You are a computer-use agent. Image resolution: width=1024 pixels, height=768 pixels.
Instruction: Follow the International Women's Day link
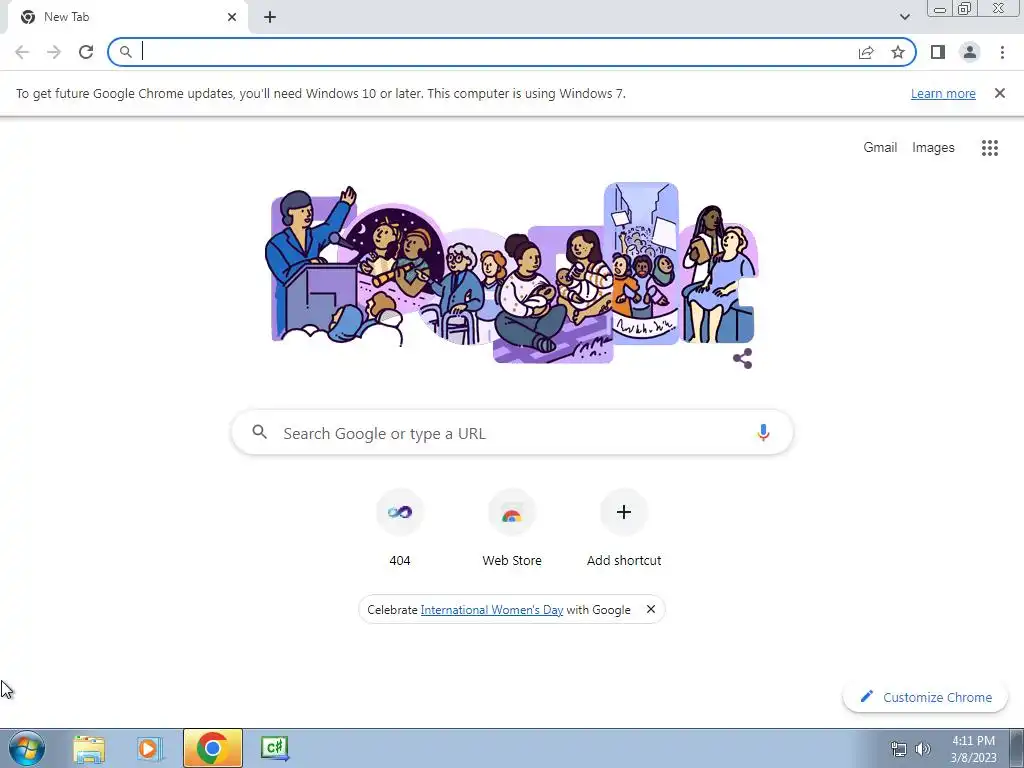492,610
